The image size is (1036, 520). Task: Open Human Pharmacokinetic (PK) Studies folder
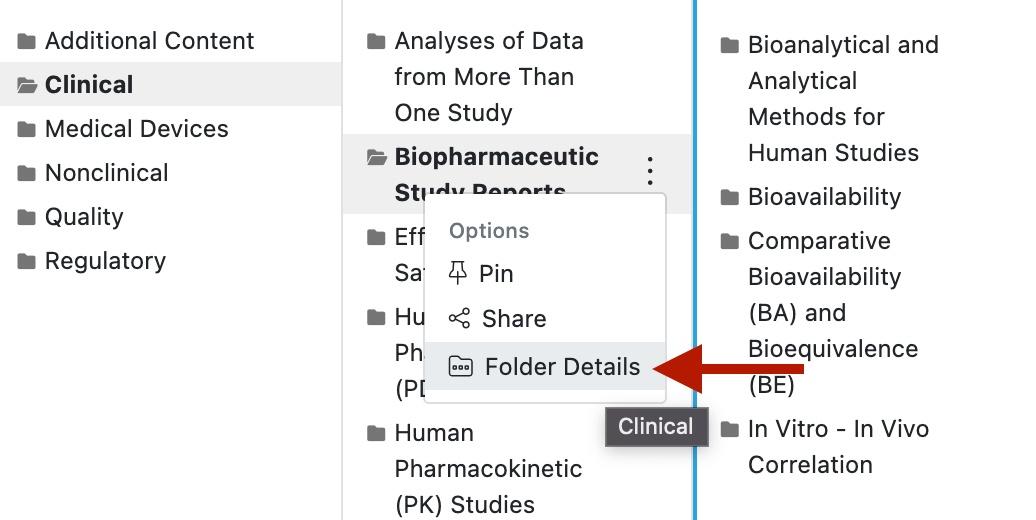[x=488, y=469]
